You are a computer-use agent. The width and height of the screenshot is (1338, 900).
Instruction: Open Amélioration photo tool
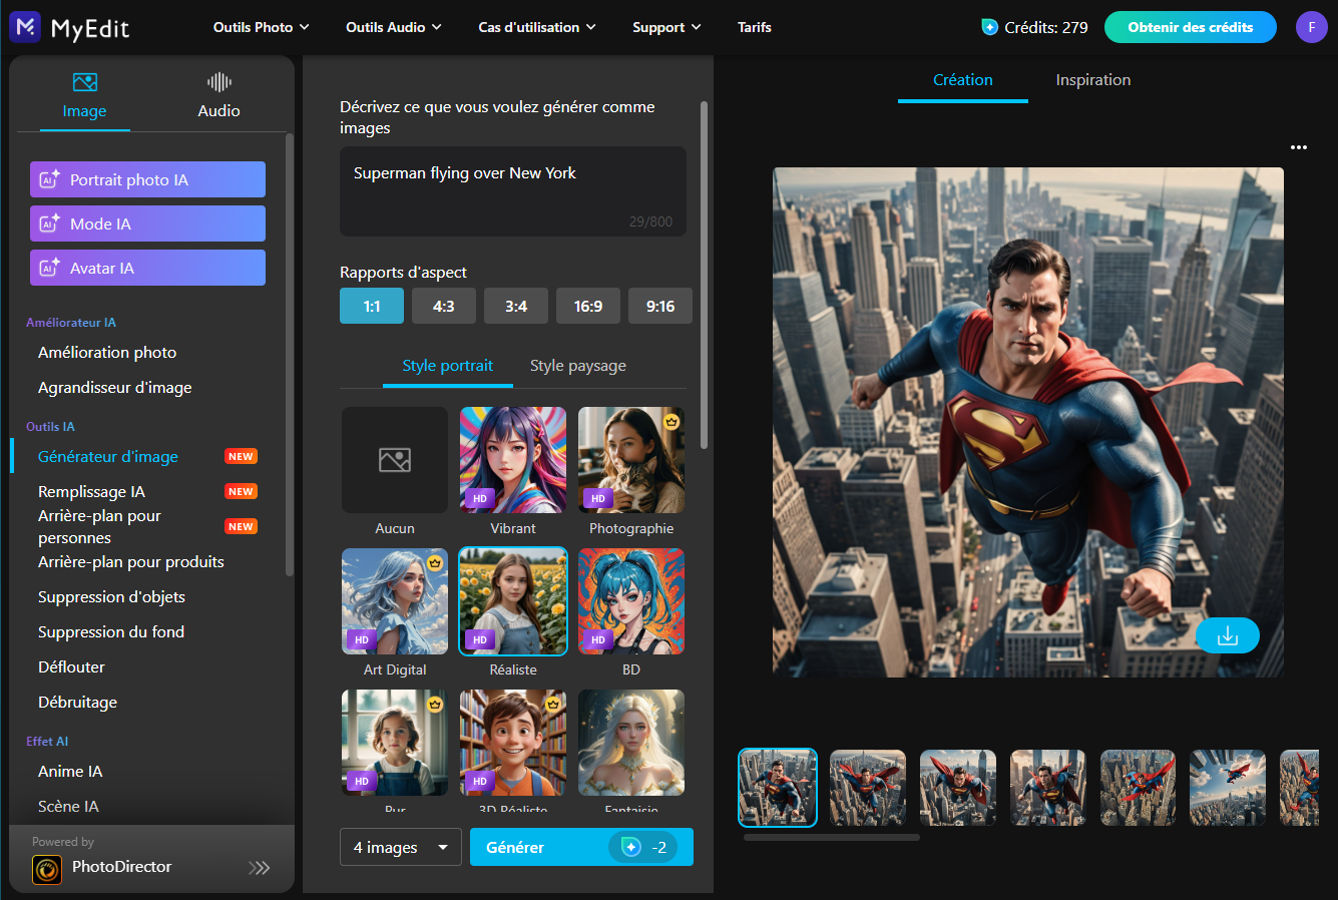[107, 352]
